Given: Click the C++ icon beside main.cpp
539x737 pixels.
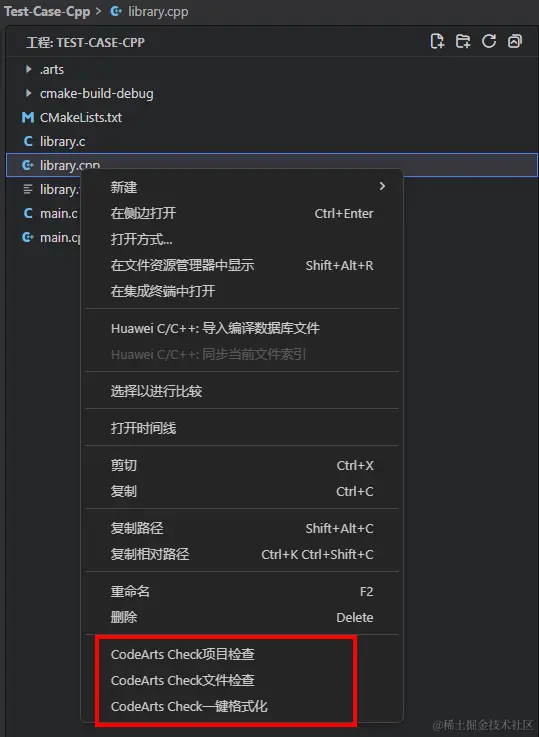Looking at the screenshot, I should [x=28, y=237].
